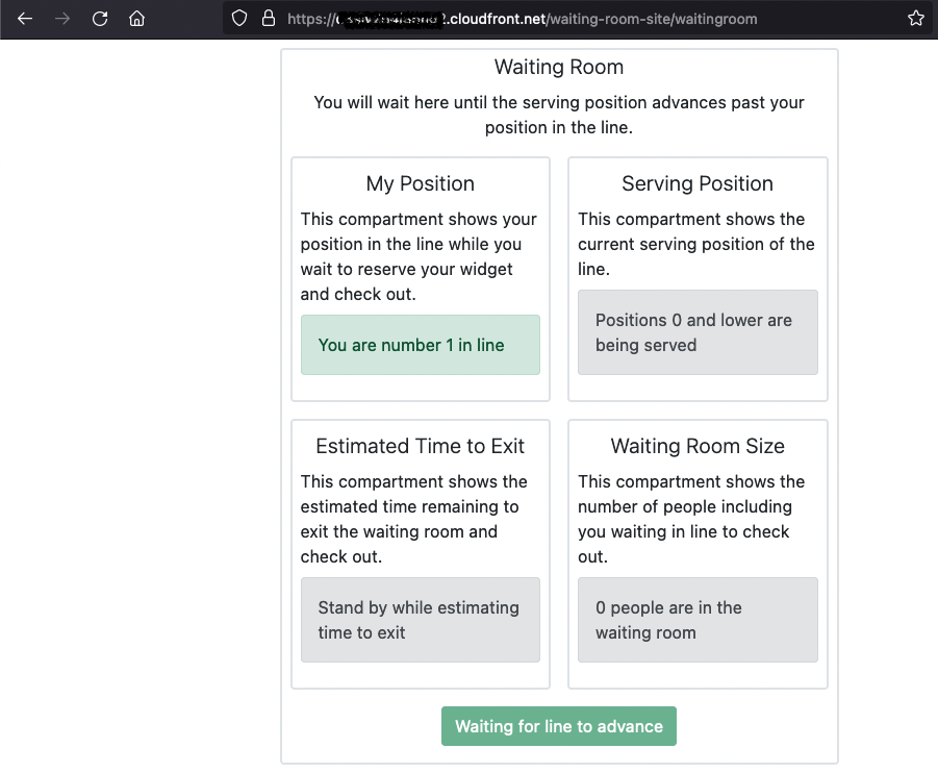This screenshot has width=939, height=775.
Task: Click the My Position card title
Action: coord(420,183)
